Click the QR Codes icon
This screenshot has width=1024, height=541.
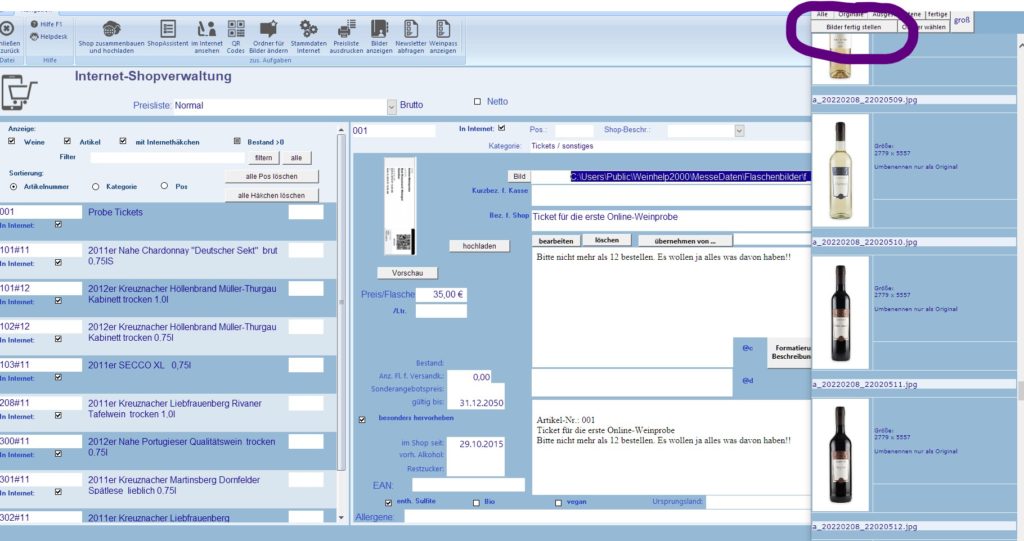point(236,29)
